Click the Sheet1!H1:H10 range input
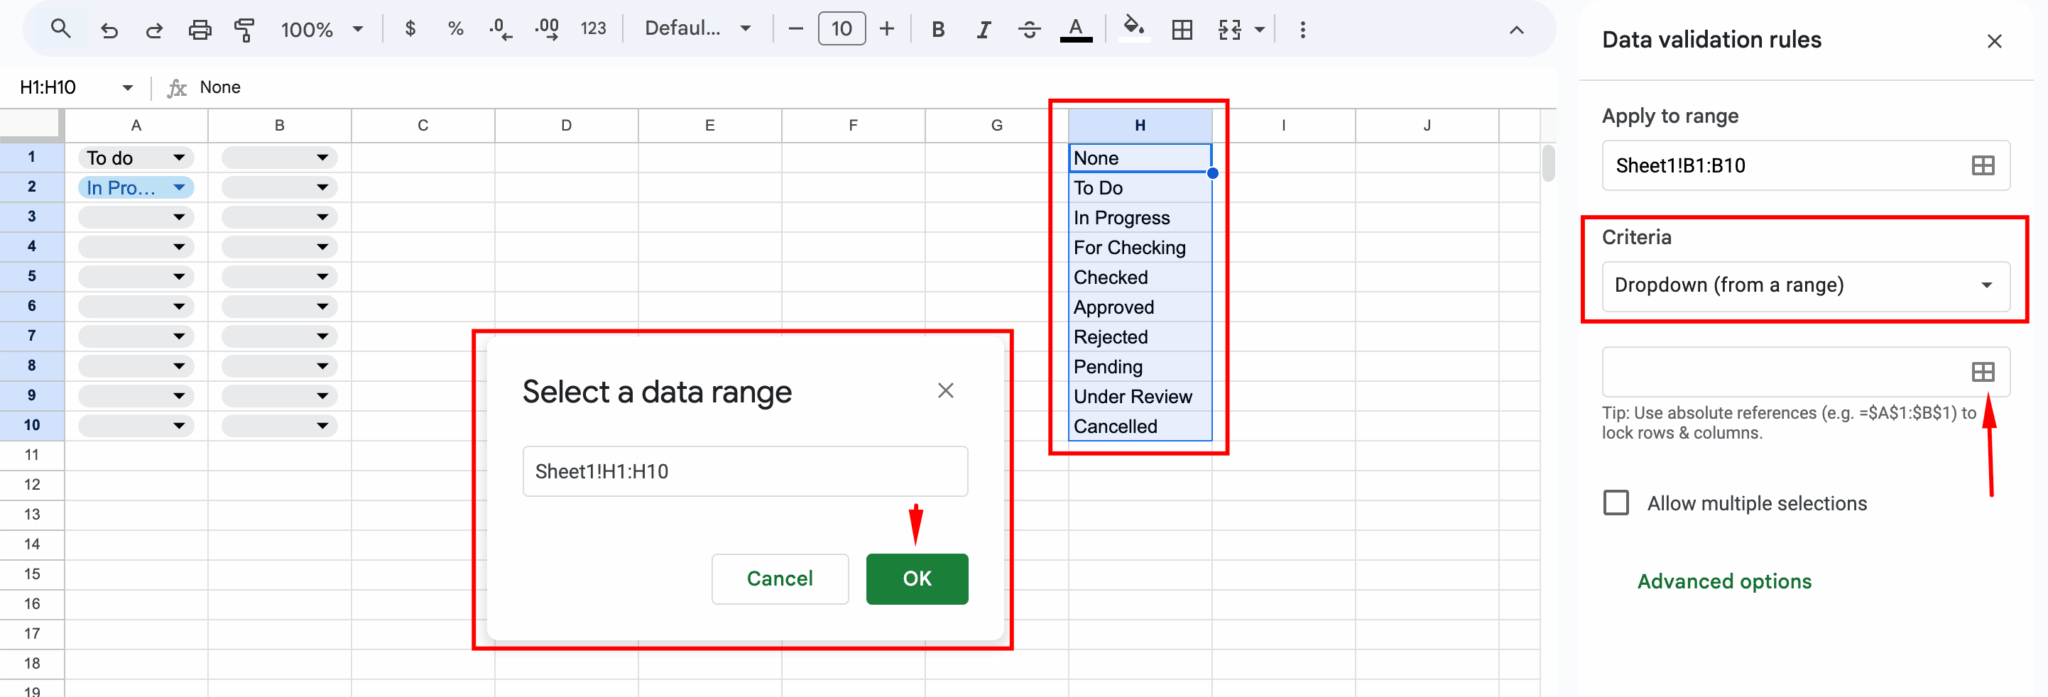 coord(745,471)
